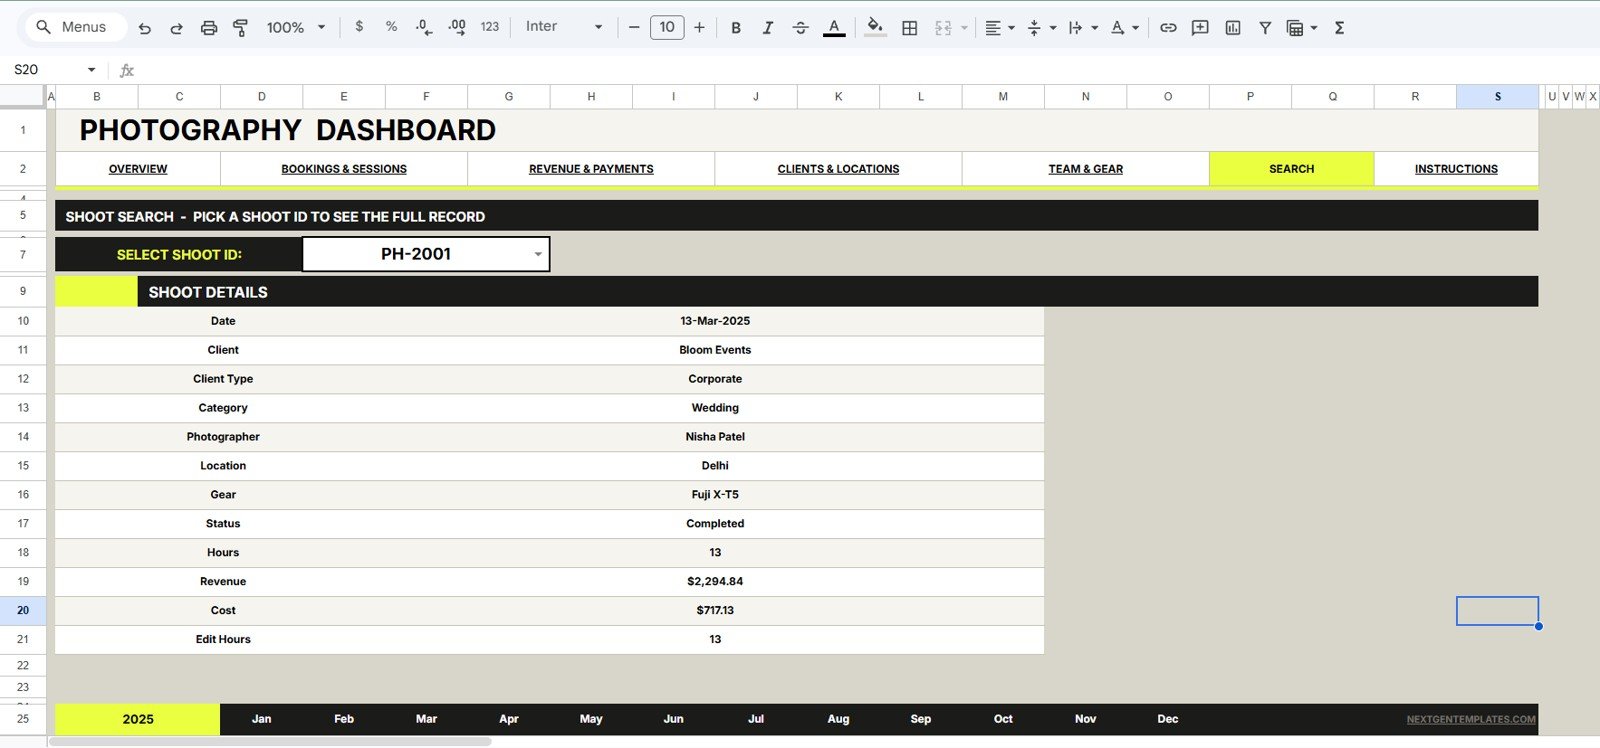Insert a comment
Image resolution: width=1600 pixels, height=748 pixels.
(x=1200, y=28)
